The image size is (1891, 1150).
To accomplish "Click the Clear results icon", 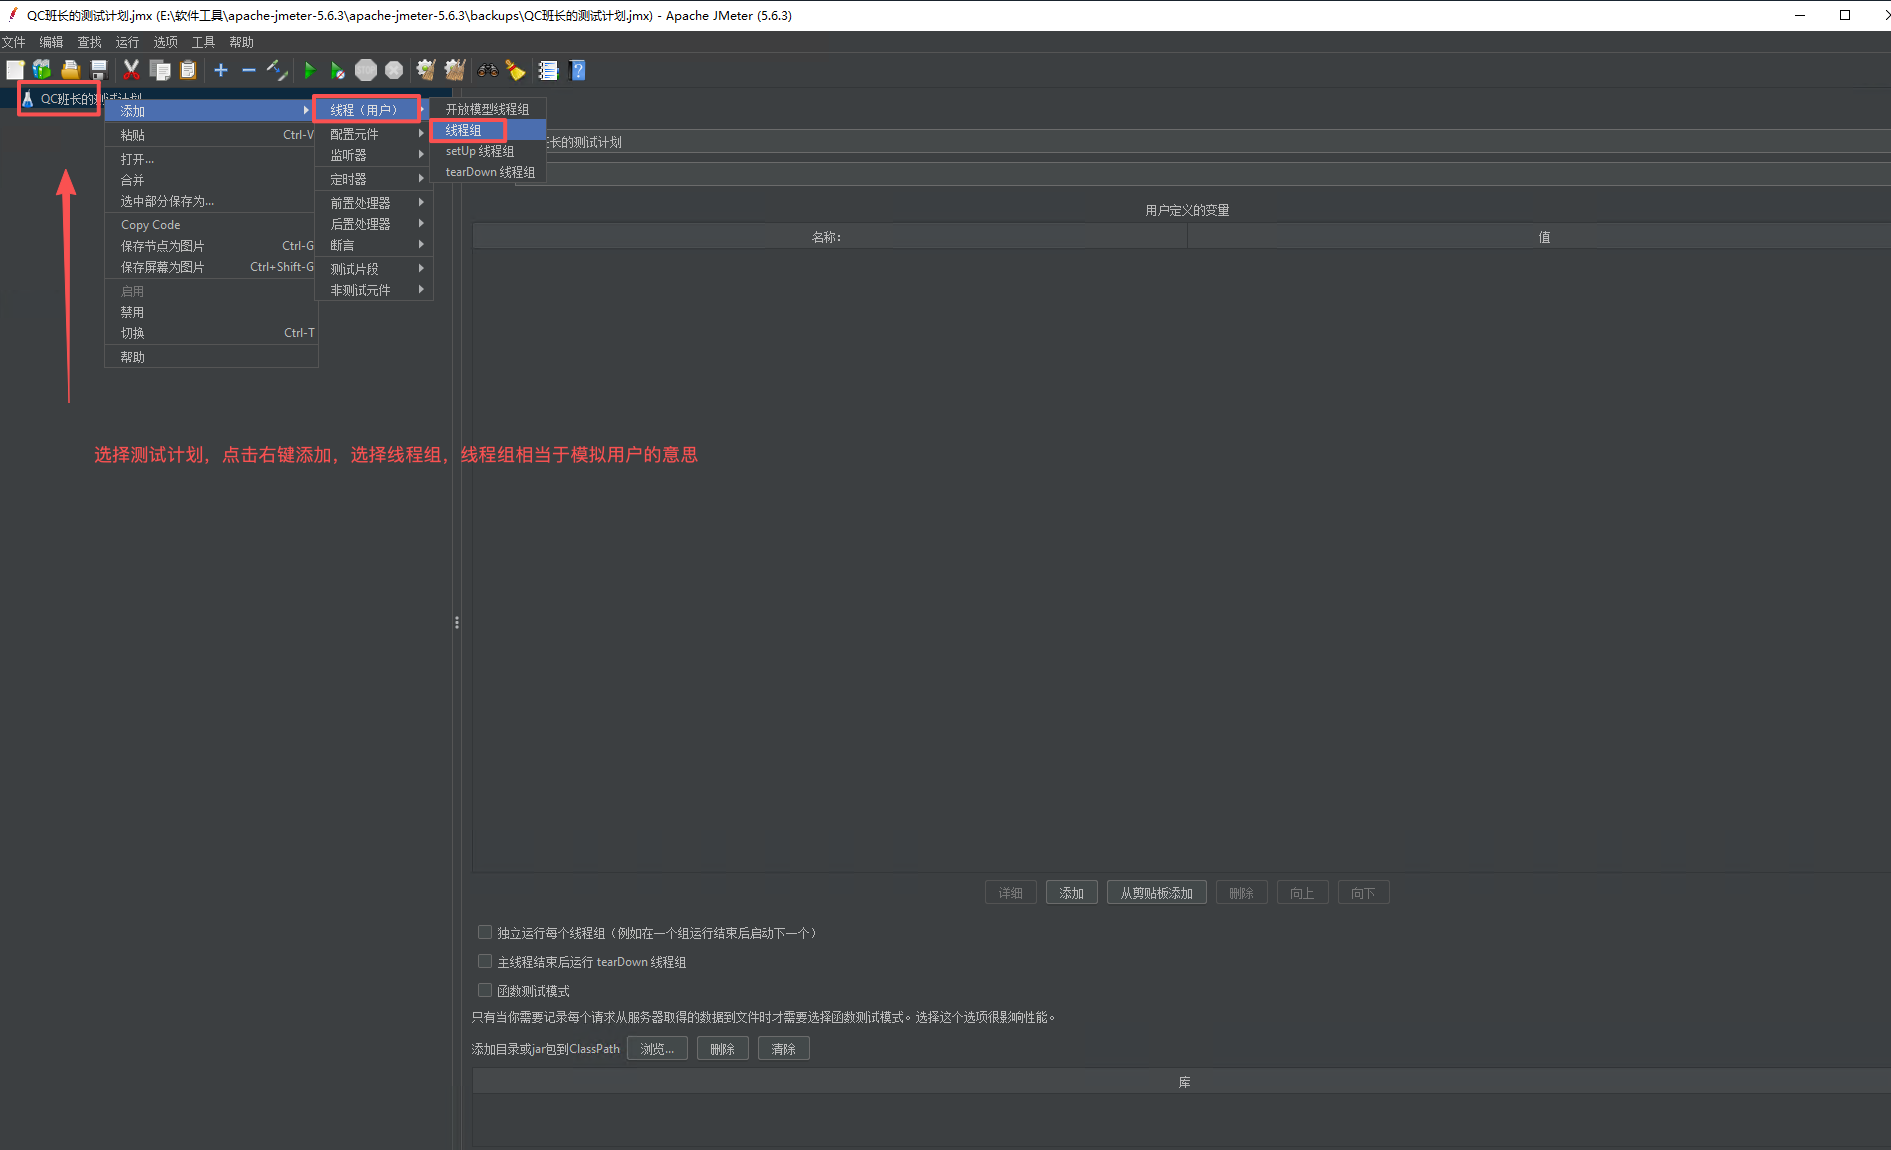I will [x=426, y=70].
